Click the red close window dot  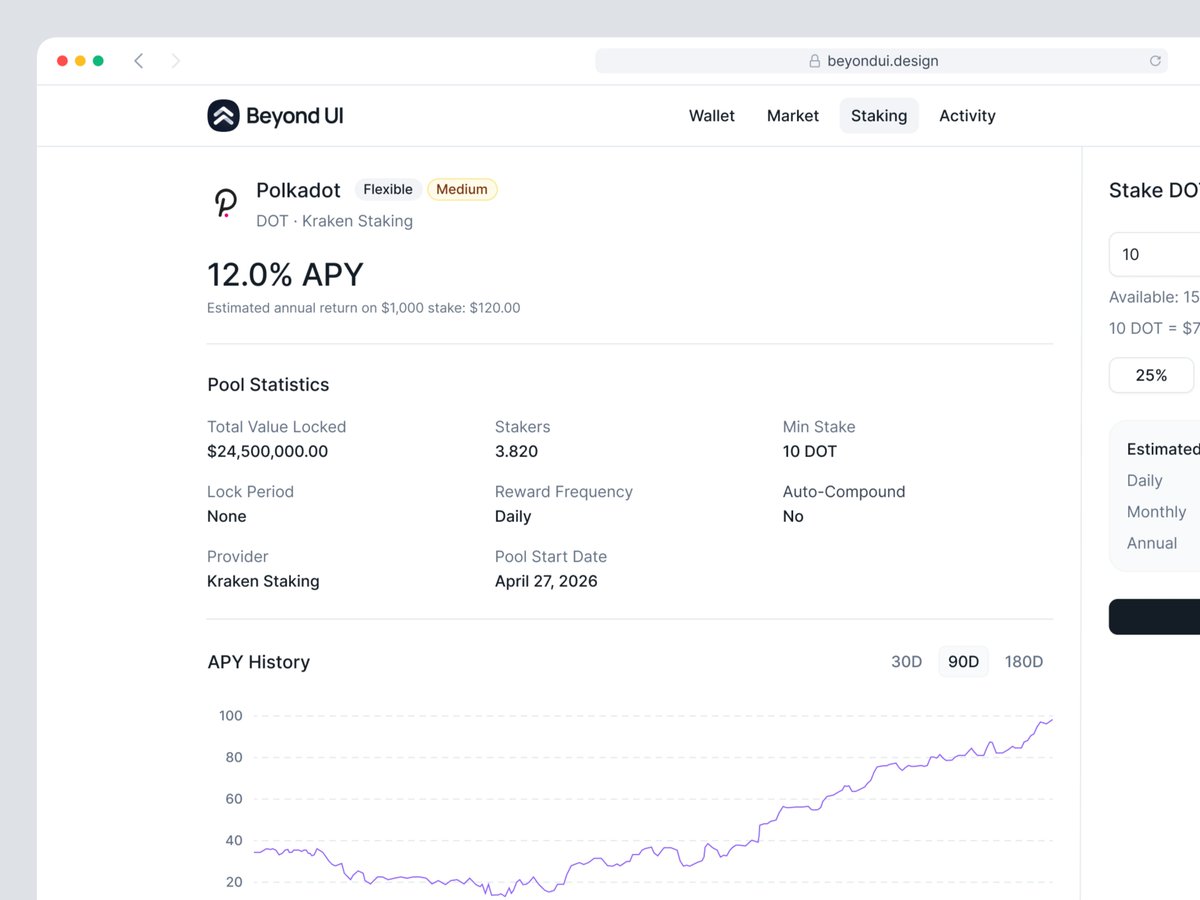(62, 61)
